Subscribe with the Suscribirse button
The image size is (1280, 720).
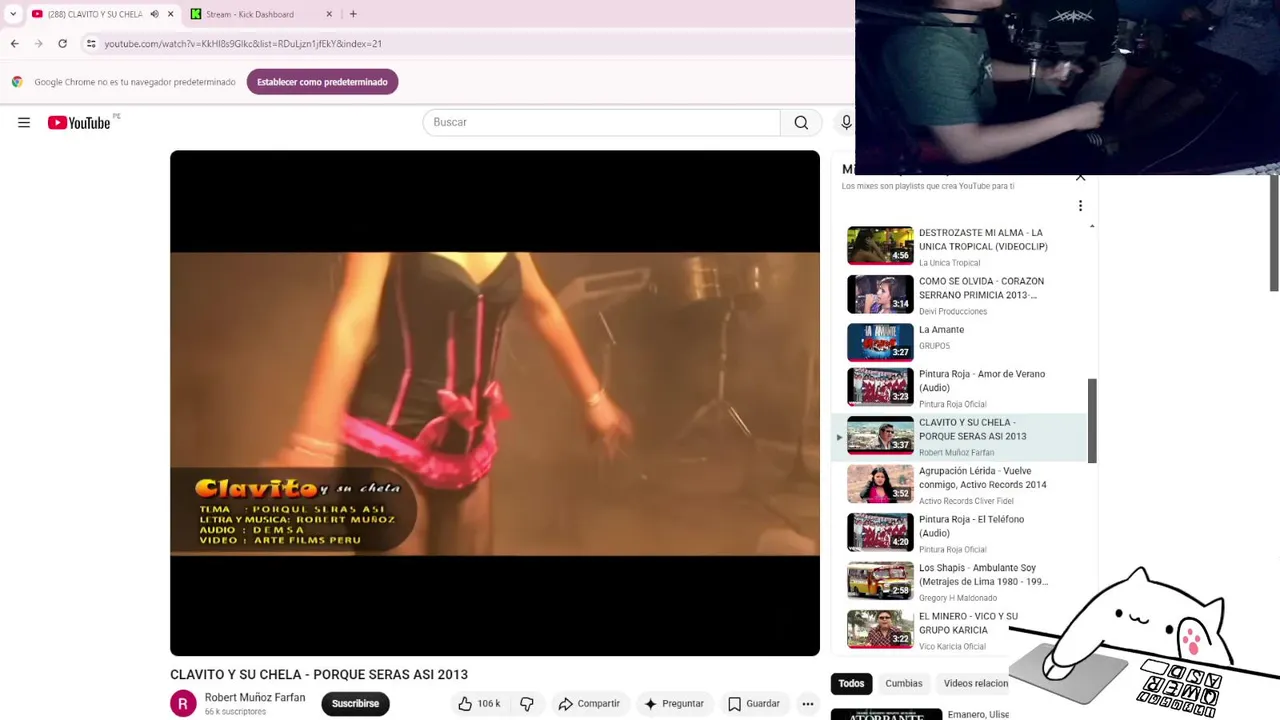[x=355, y=704]
